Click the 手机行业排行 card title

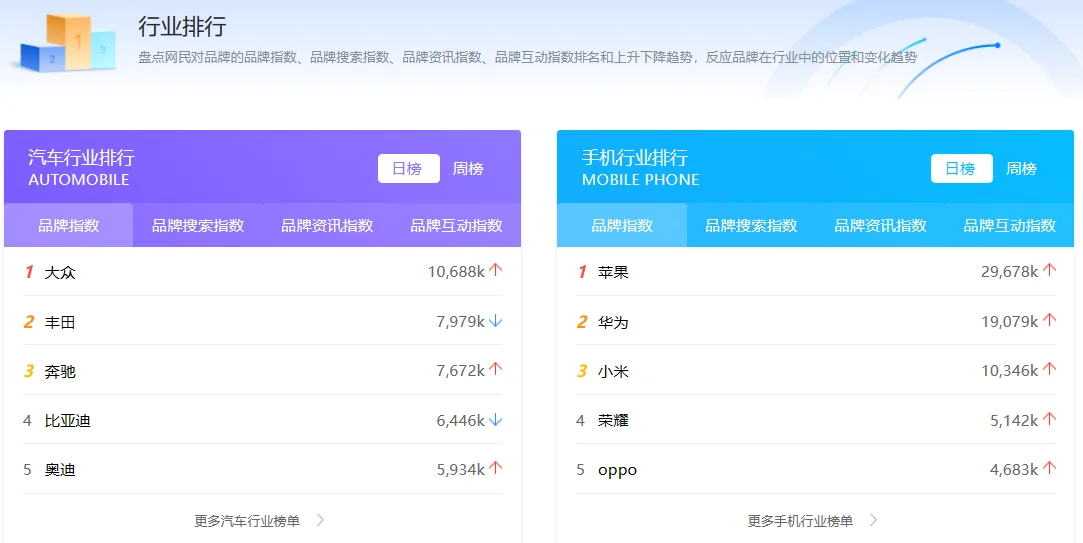[x=635, y=158]
